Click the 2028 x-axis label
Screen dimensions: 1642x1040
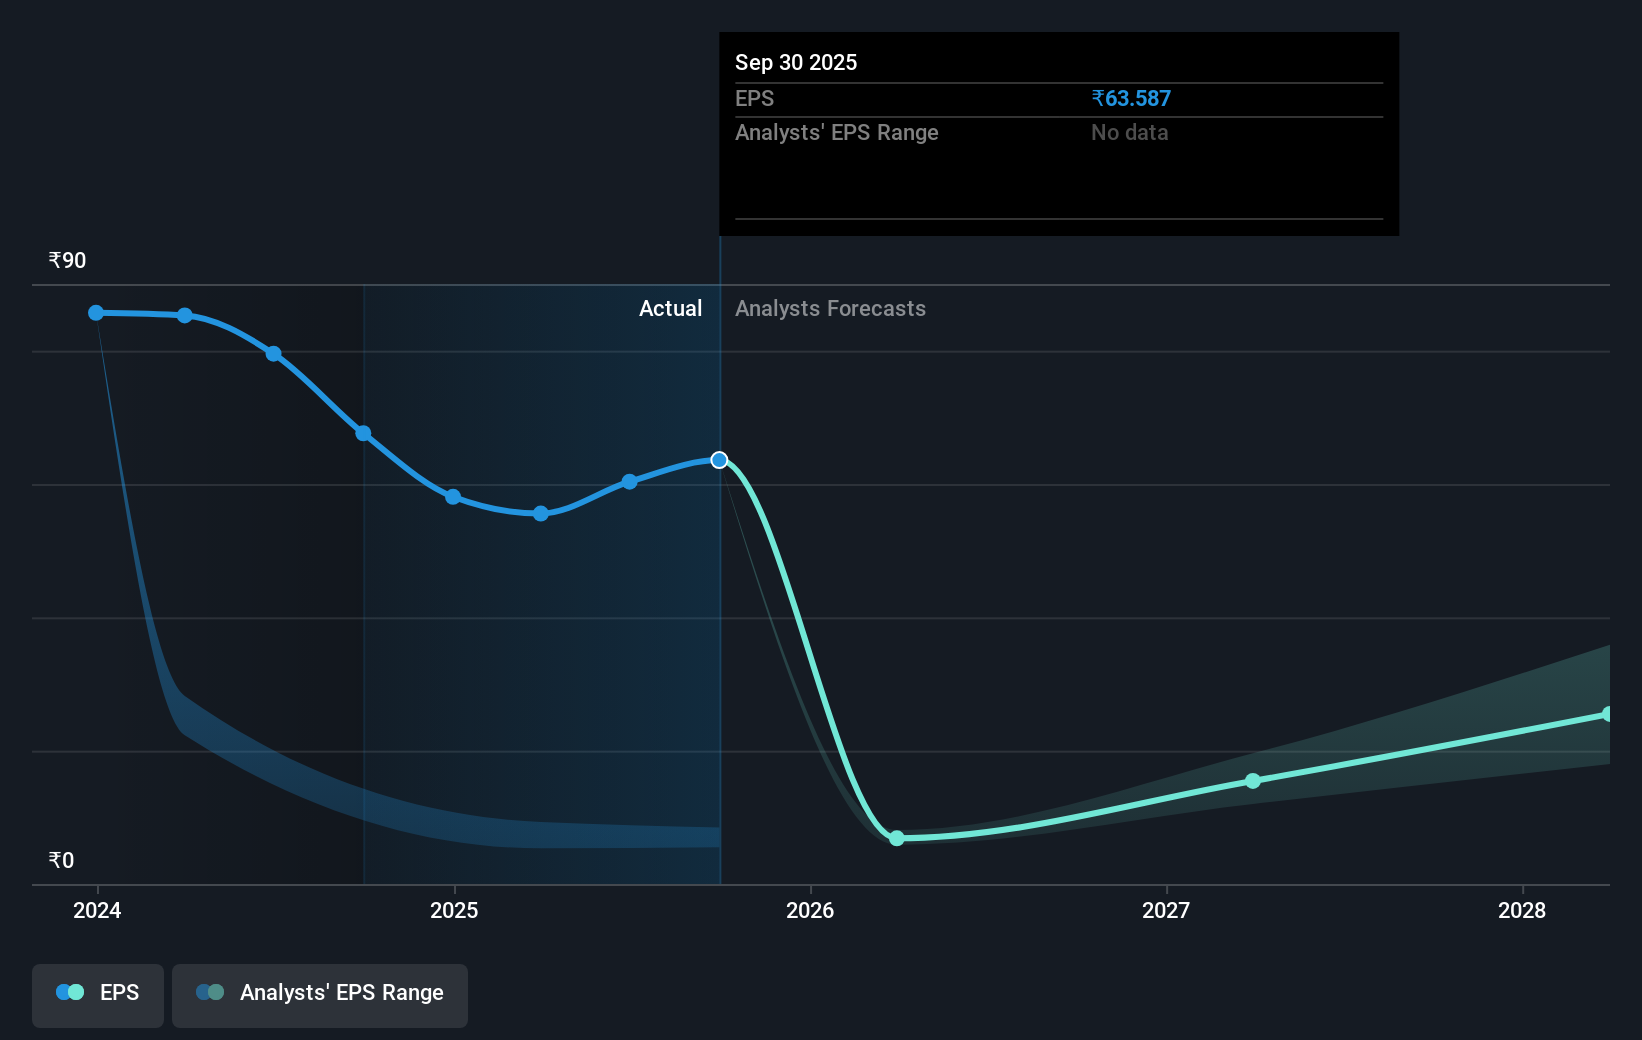(1522, 910)
